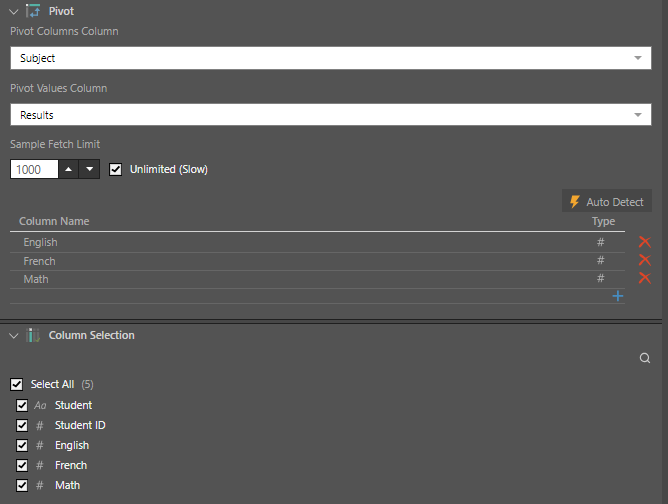
Task: Click the red X beside Math
Action: [x=644, y=278]
